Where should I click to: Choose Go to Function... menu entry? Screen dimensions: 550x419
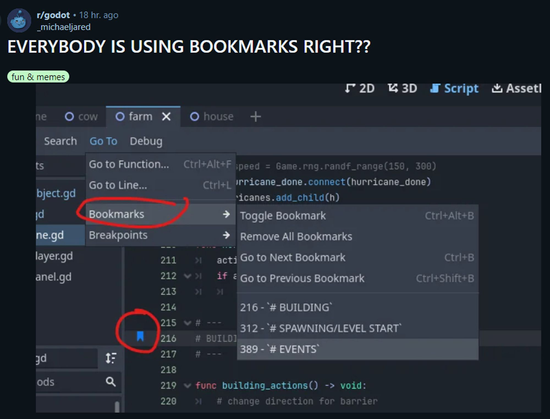tap(161, 164)
